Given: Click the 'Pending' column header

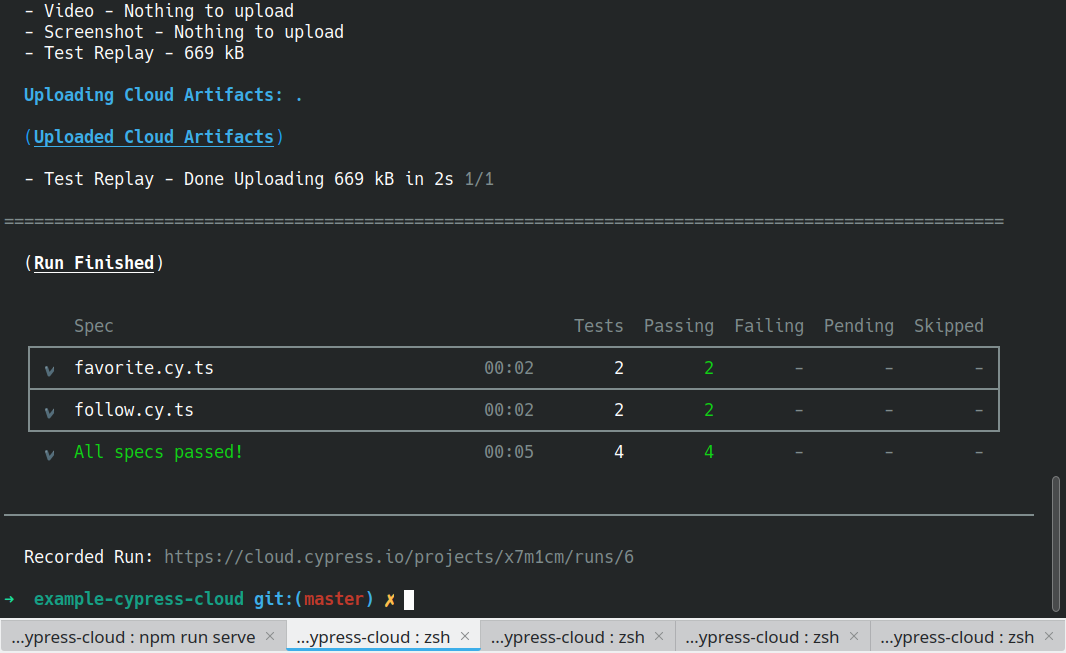Looking at the screenshot, I should [859, 326].
